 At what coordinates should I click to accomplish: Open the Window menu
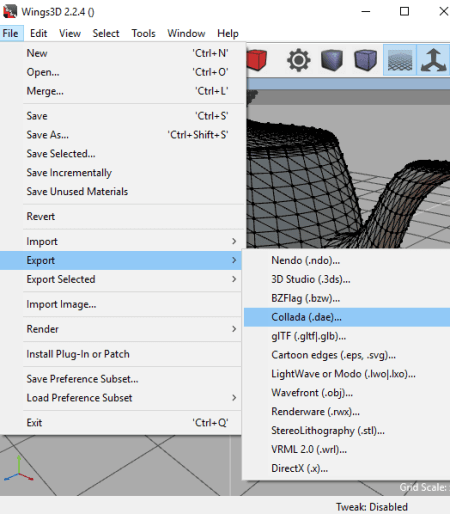pyautogui.click(x=186, y=33)
